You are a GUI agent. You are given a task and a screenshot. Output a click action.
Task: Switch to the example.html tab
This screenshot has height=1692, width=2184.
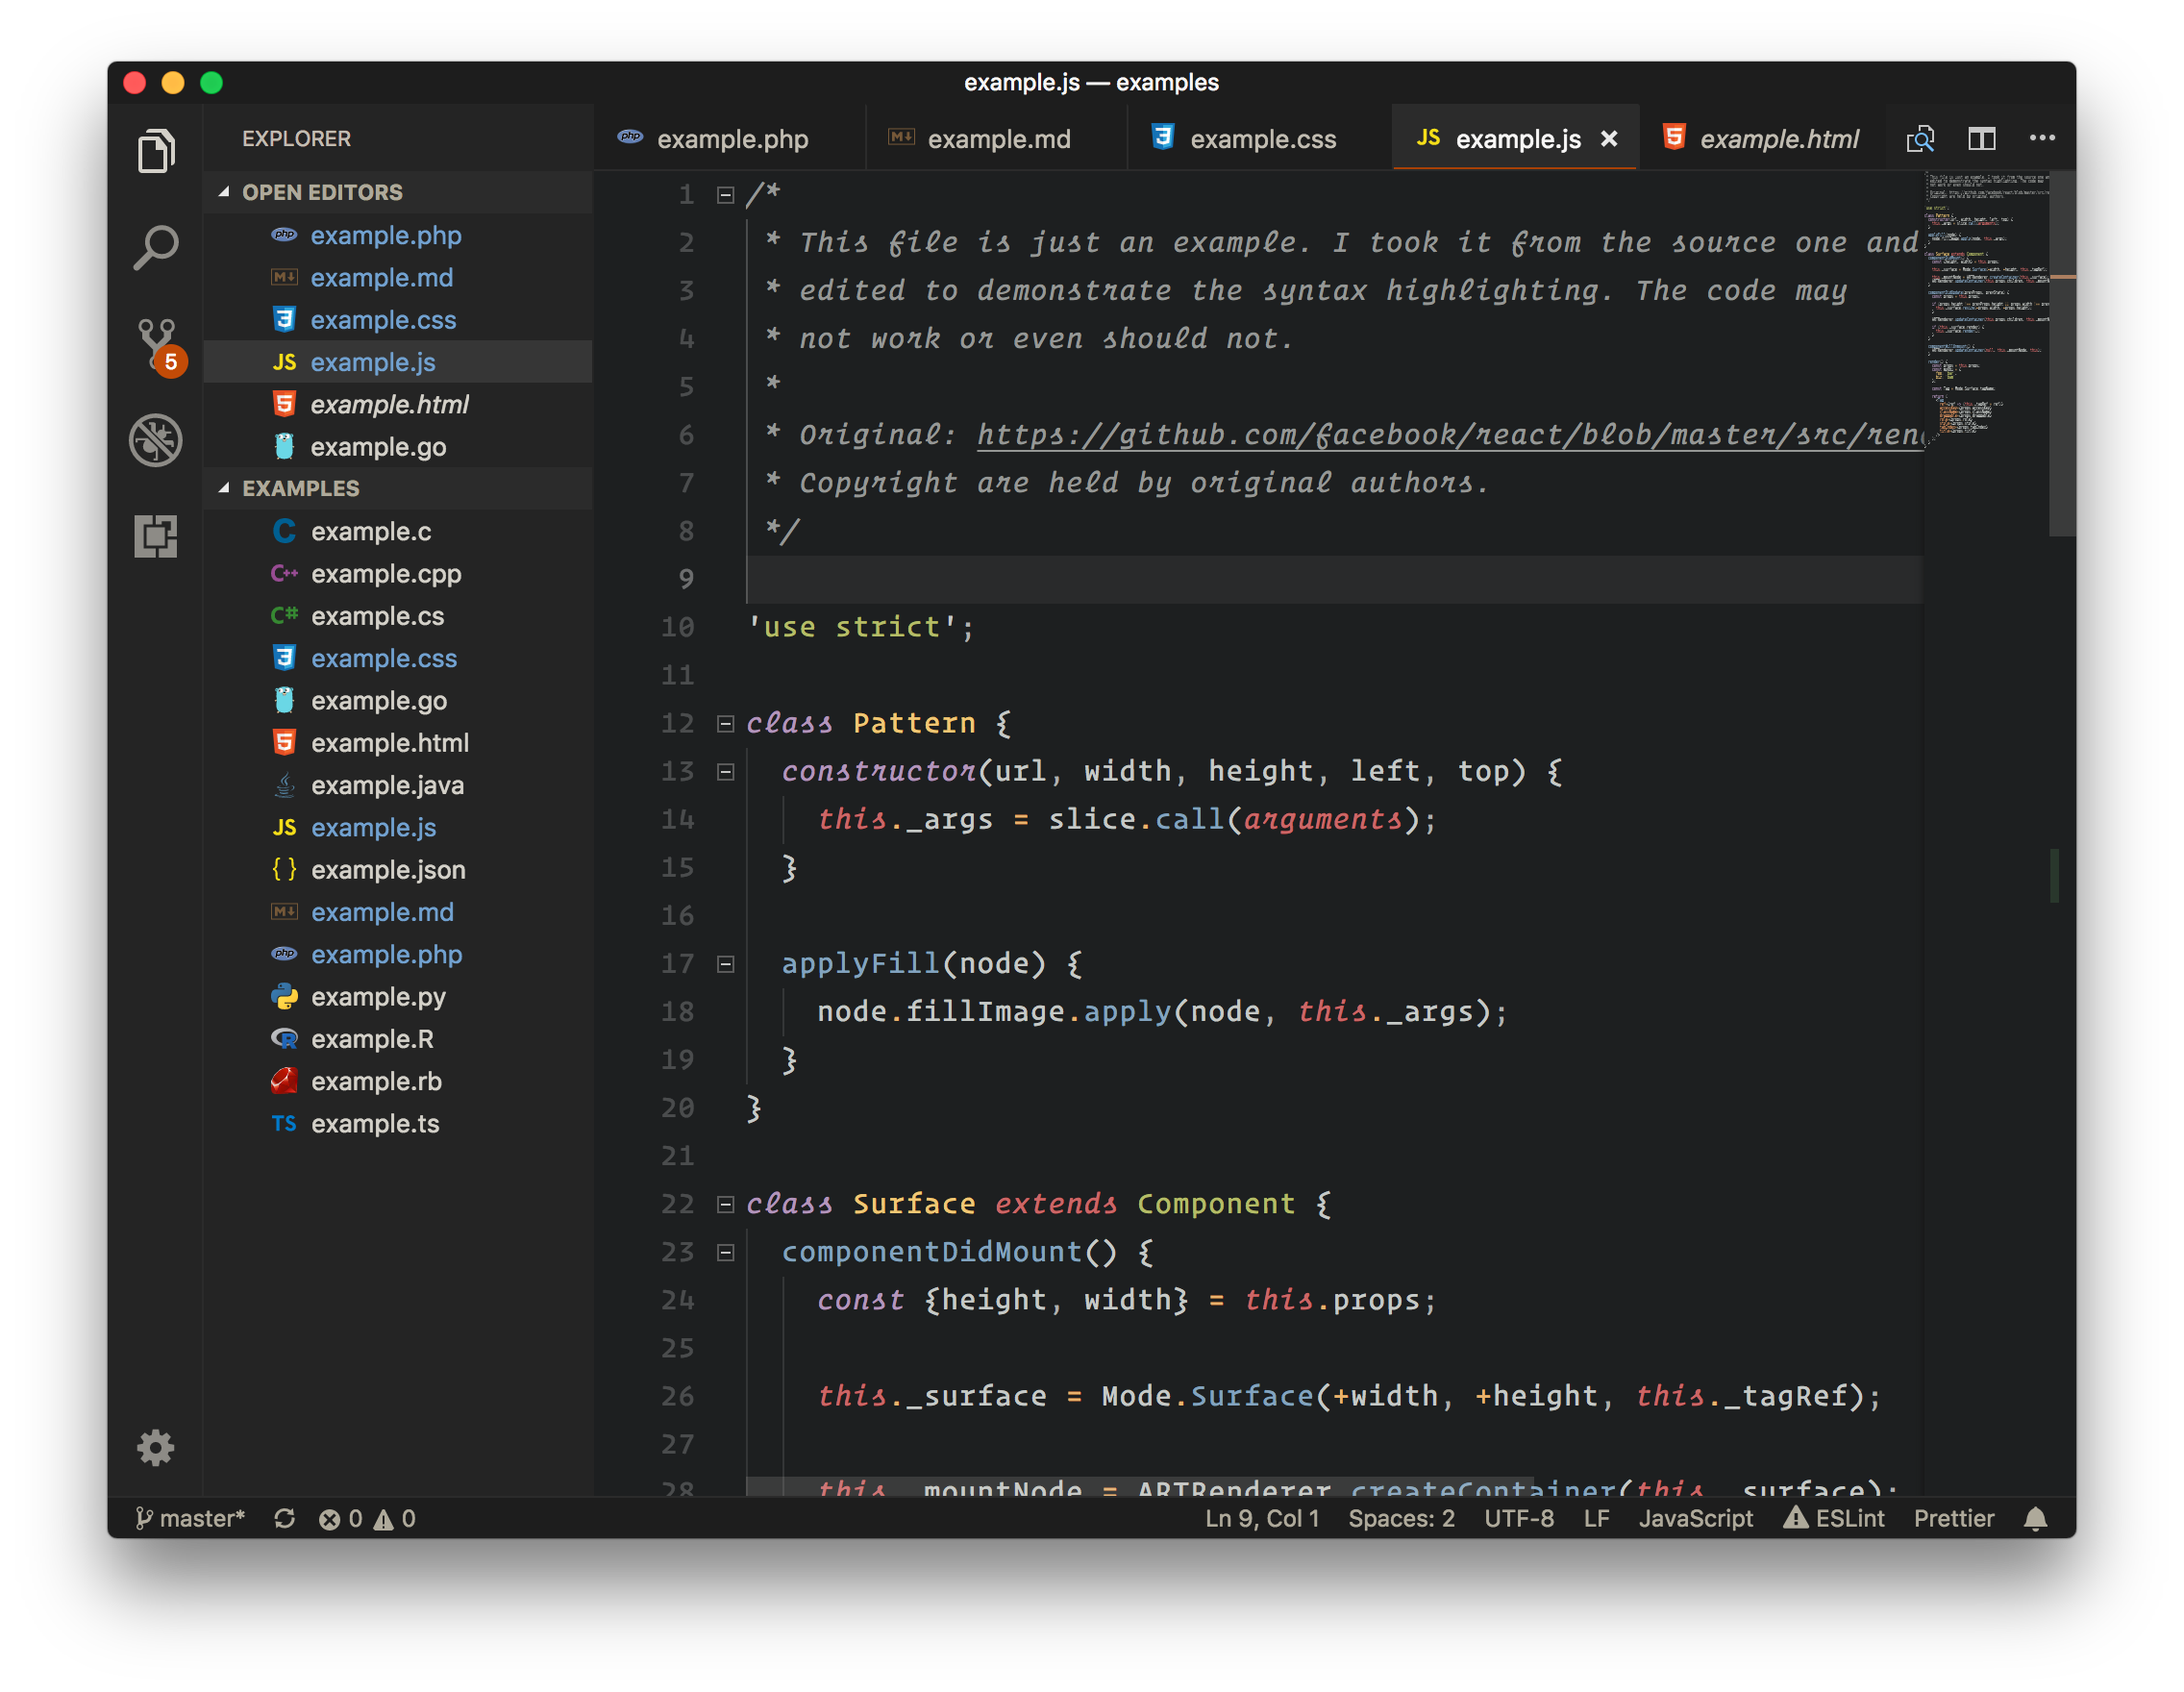[x=1778, y=139]
